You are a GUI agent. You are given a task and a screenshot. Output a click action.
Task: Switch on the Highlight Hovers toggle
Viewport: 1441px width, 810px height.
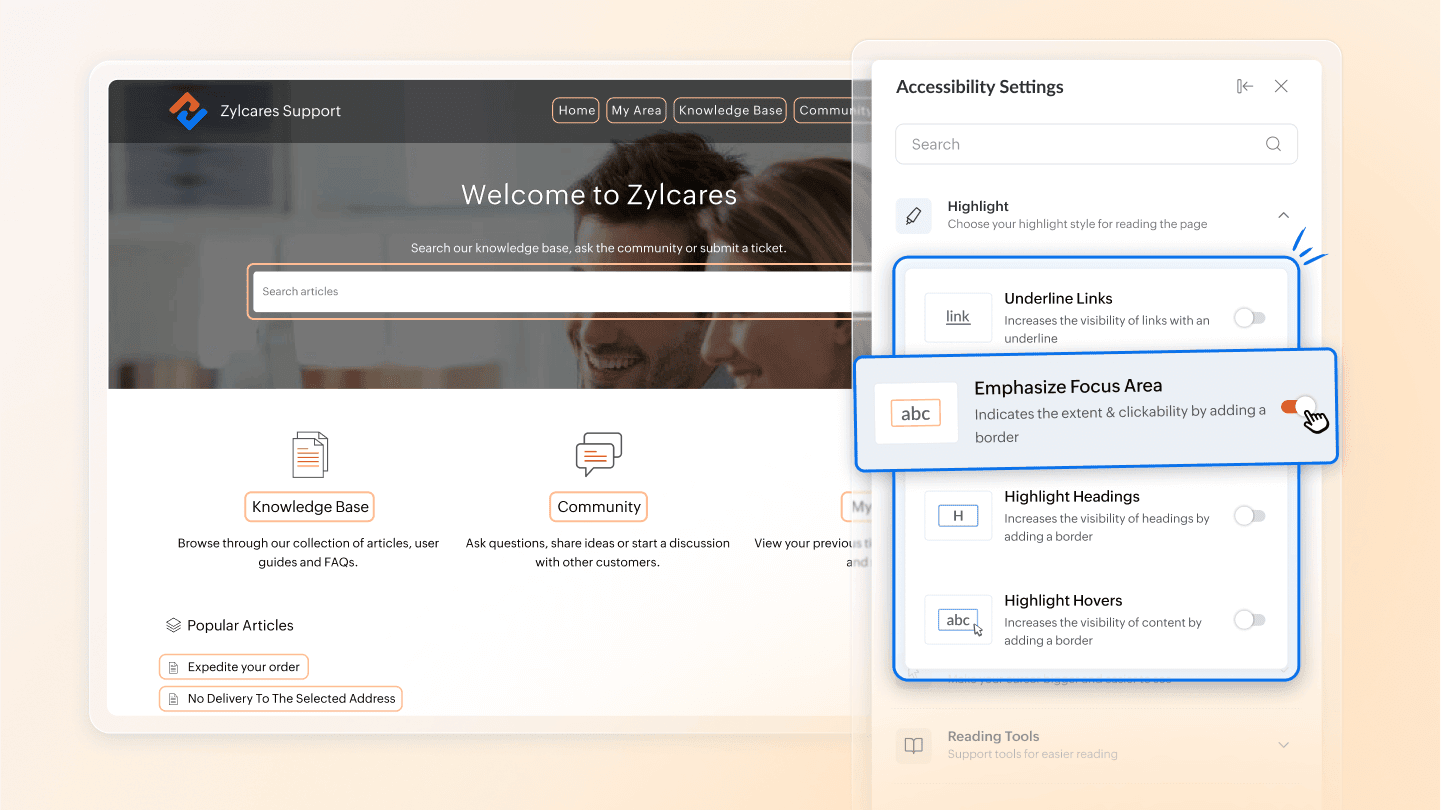tap(1249, 620)
